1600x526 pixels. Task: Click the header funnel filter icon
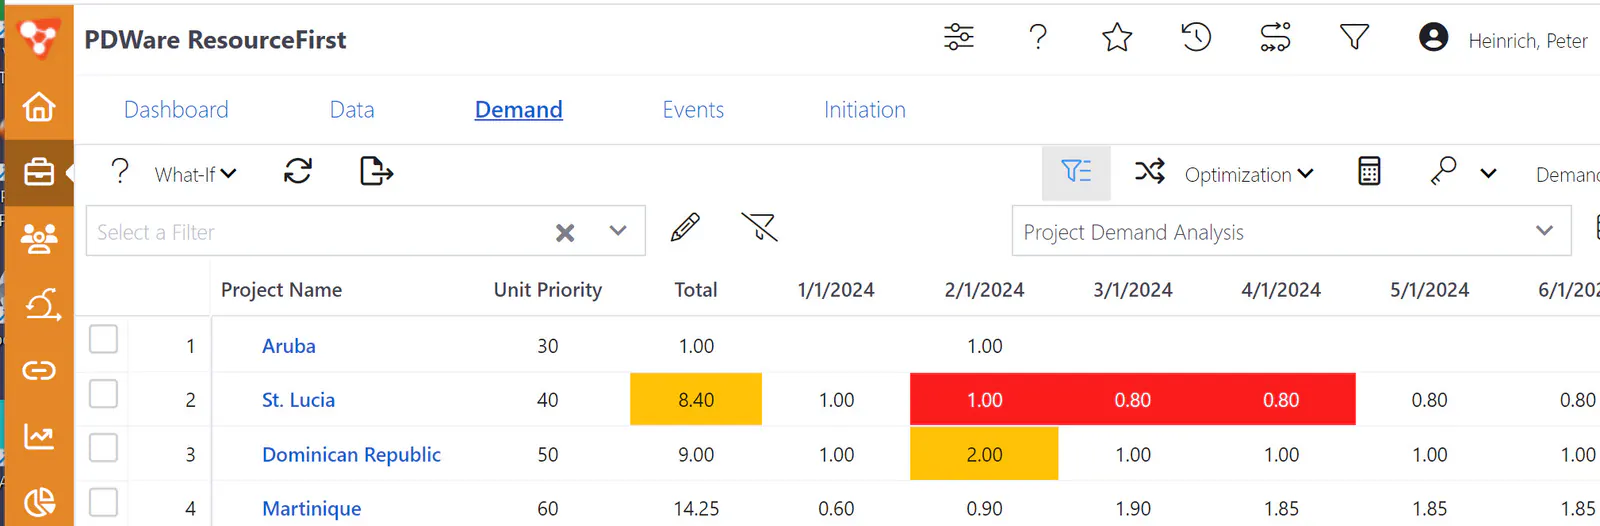(1354, 37)
